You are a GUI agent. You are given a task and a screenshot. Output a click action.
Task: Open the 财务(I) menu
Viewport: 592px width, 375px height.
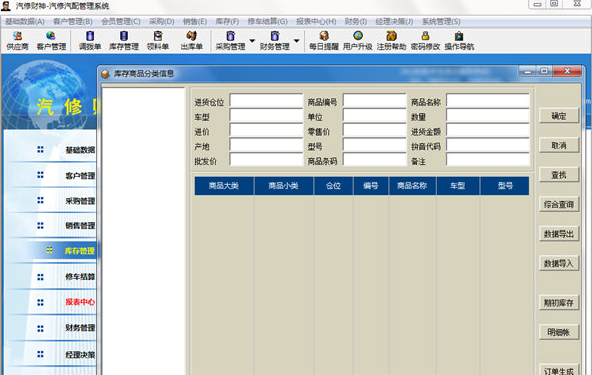356,22
